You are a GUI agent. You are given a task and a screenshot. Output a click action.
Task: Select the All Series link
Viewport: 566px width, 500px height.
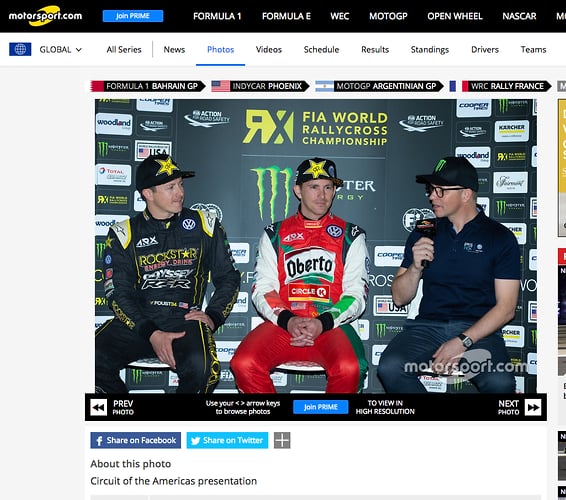(x=124, y=49)
